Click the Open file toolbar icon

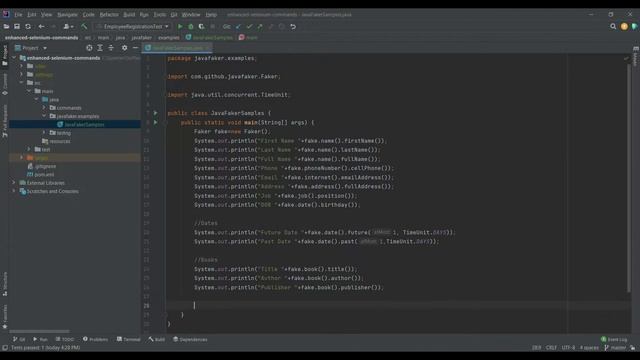pos(6,27)
